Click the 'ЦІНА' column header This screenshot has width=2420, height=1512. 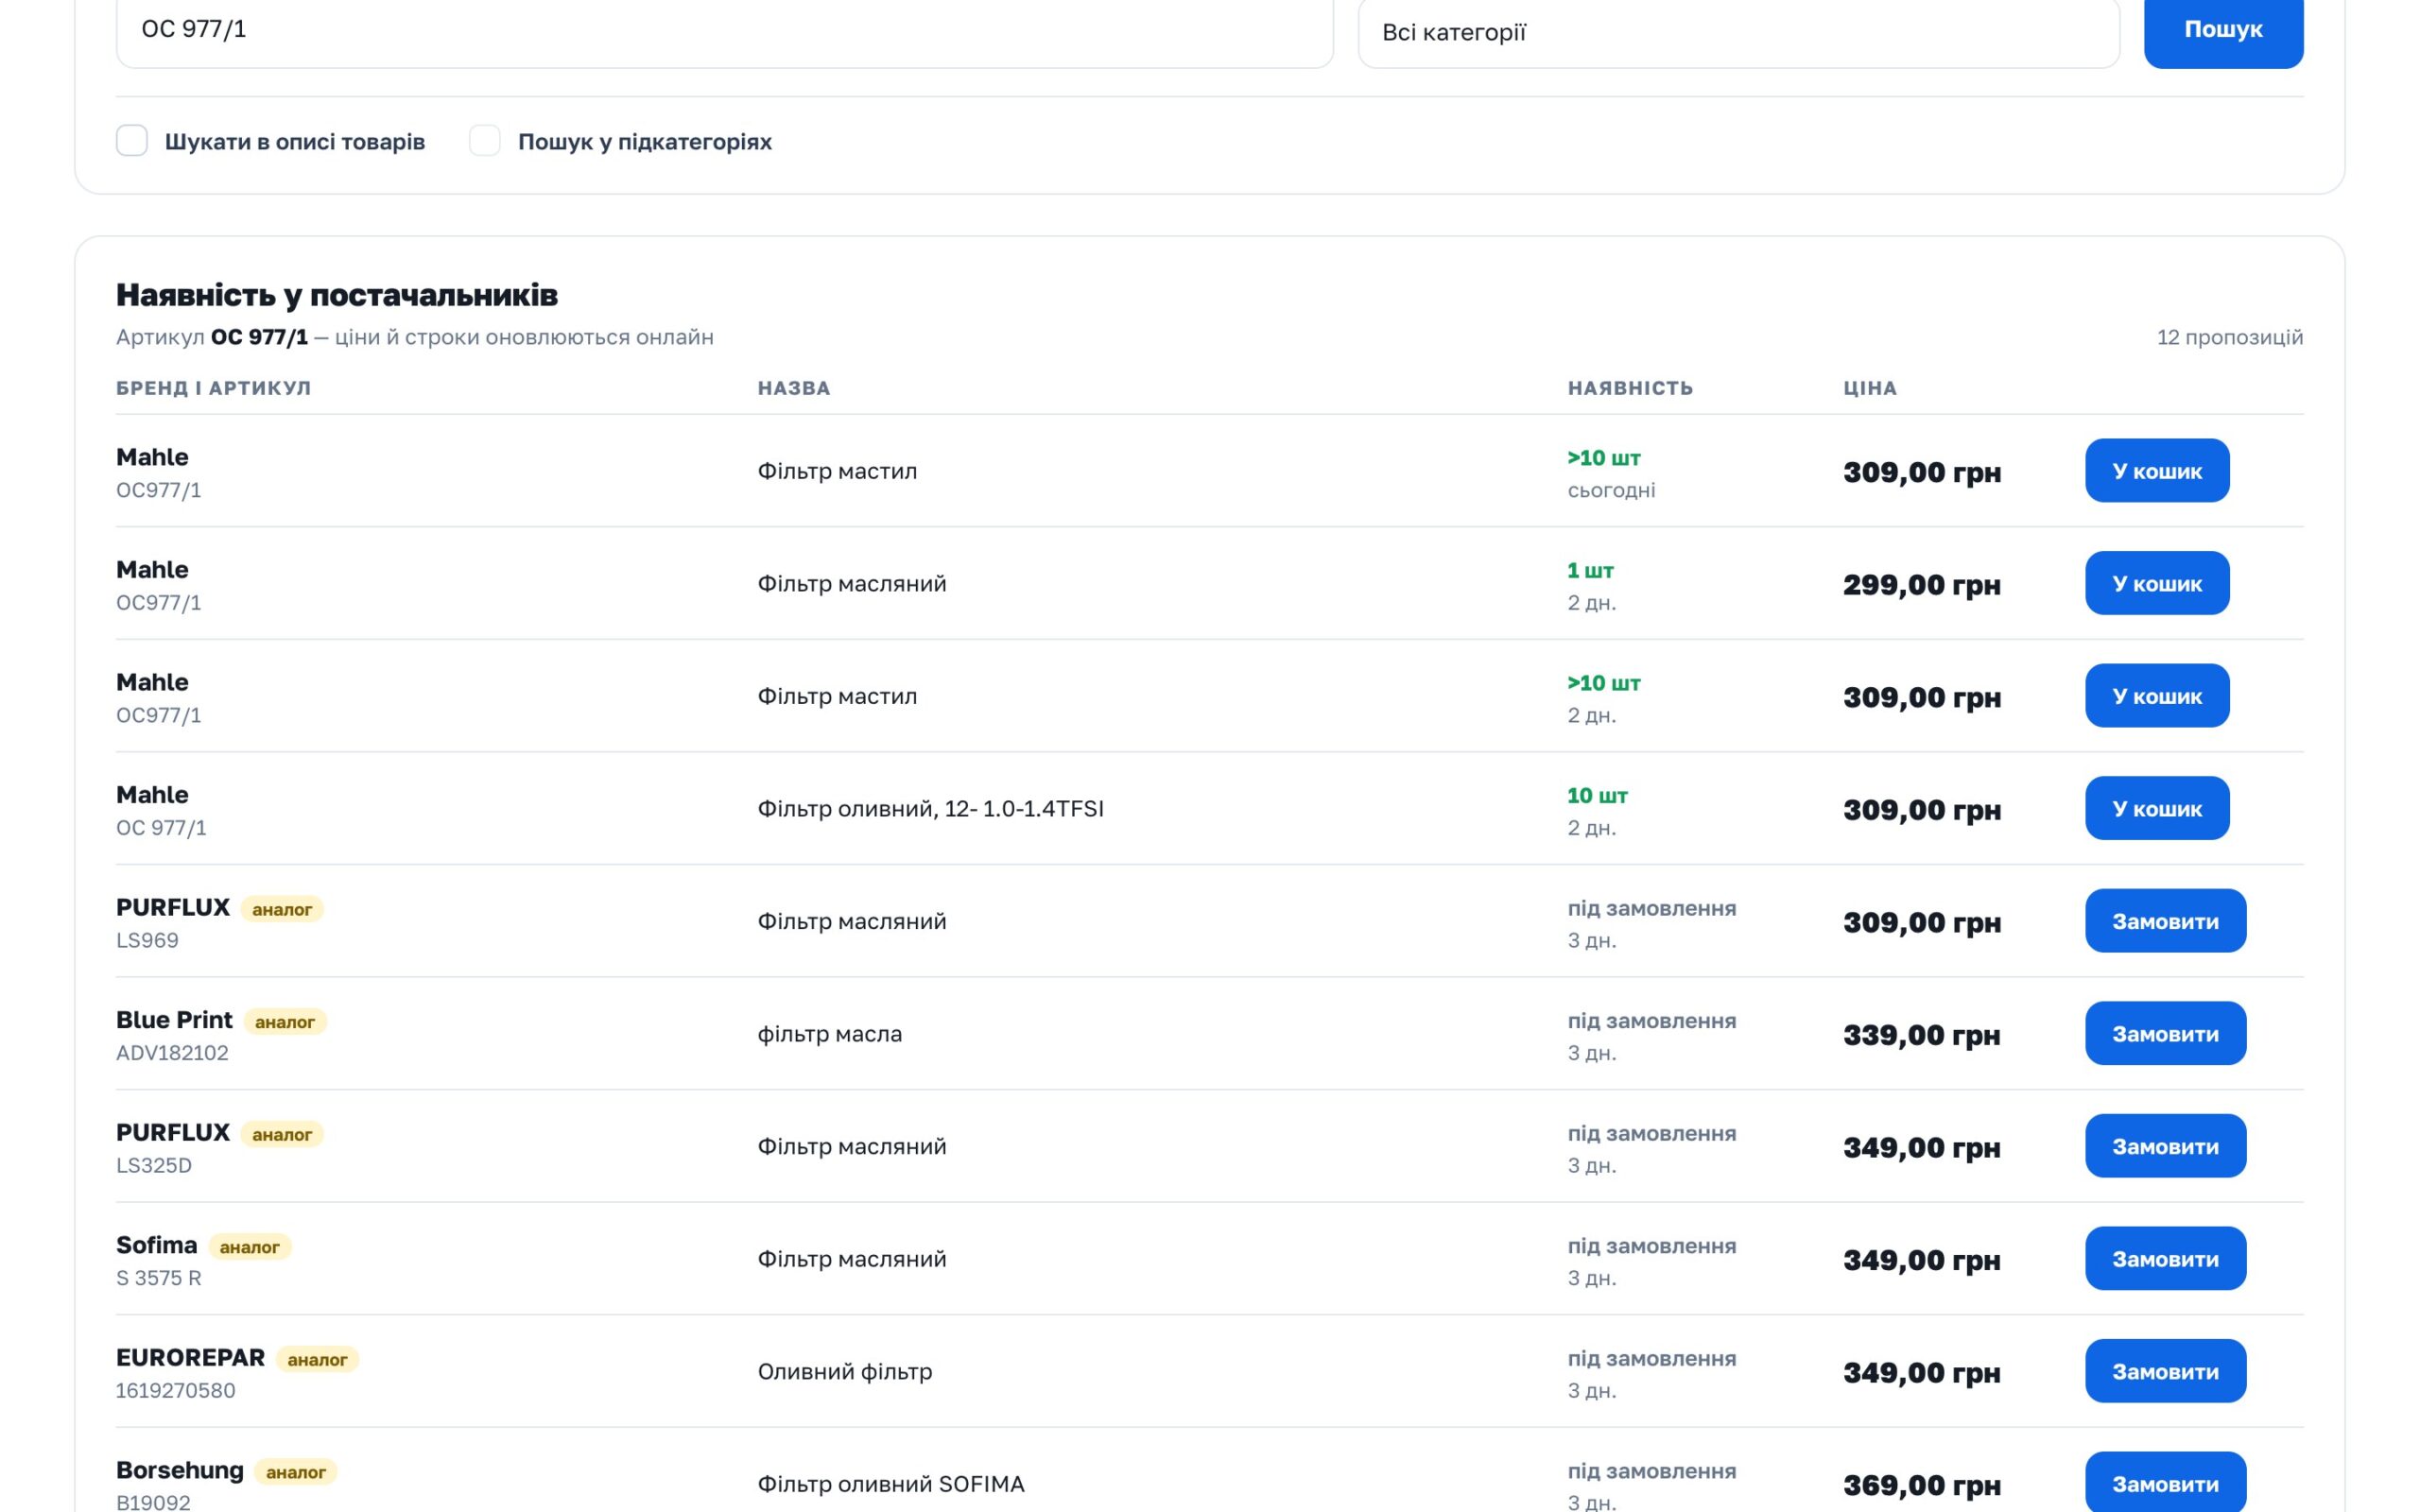(x=1870, y=388)
